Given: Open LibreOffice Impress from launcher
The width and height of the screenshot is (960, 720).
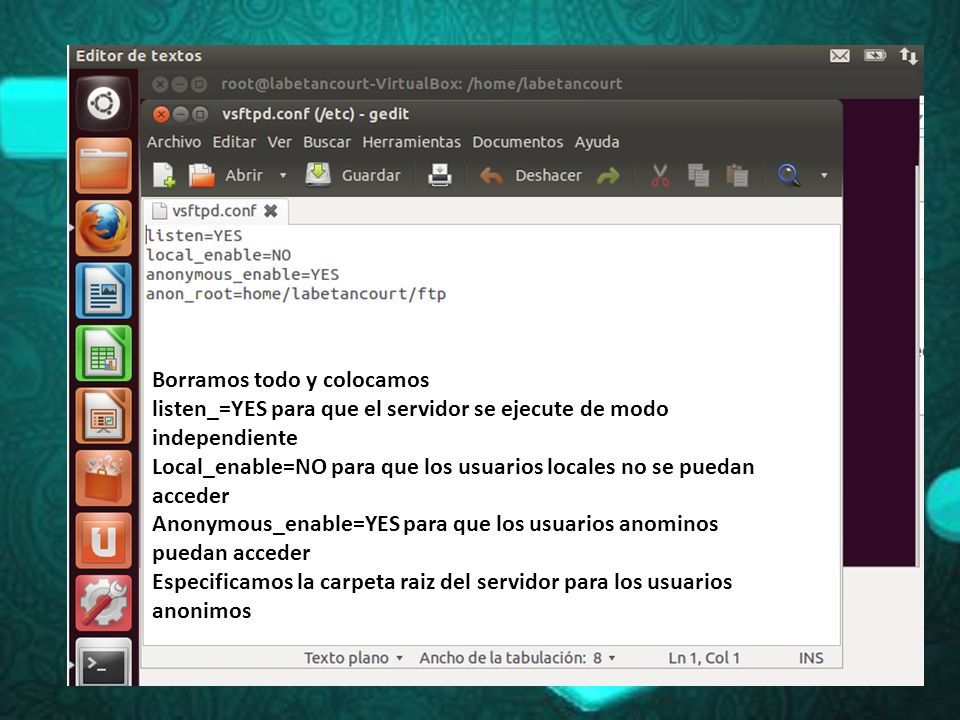Looking at the screenshot, I should pyautogui.click(x=103, y=416).
